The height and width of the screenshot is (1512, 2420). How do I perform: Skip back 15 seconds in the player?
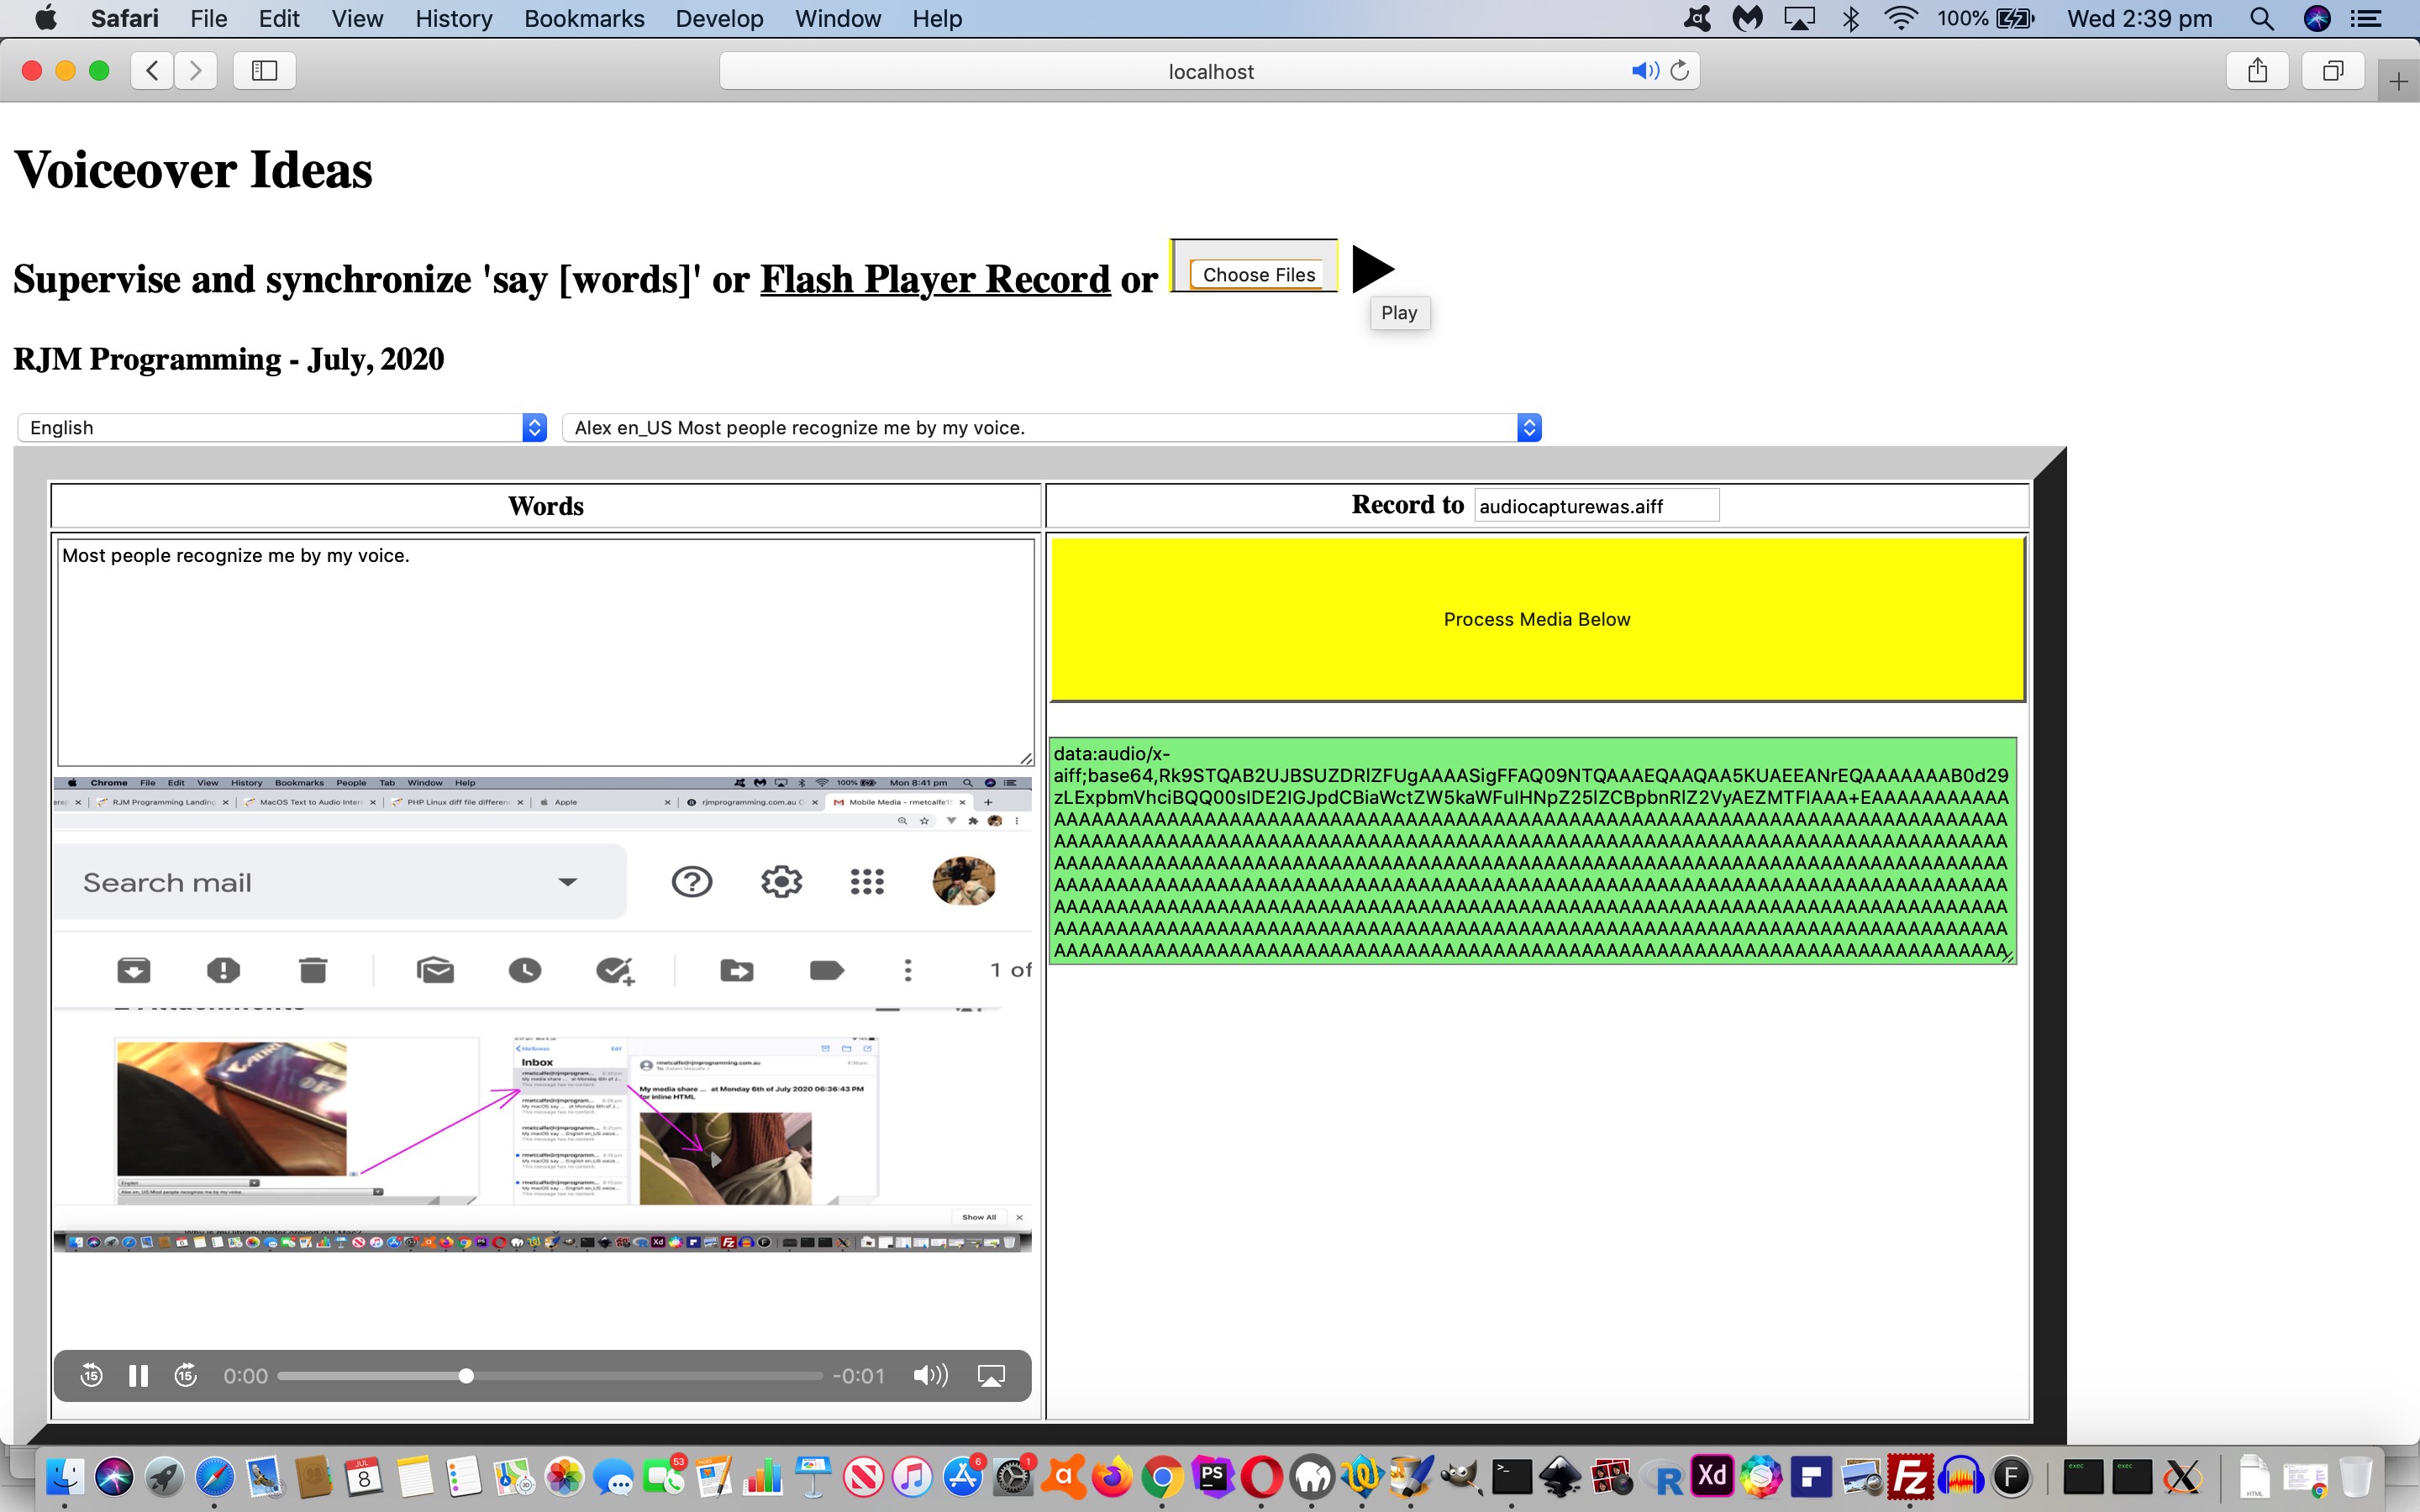pos(91,1375)
